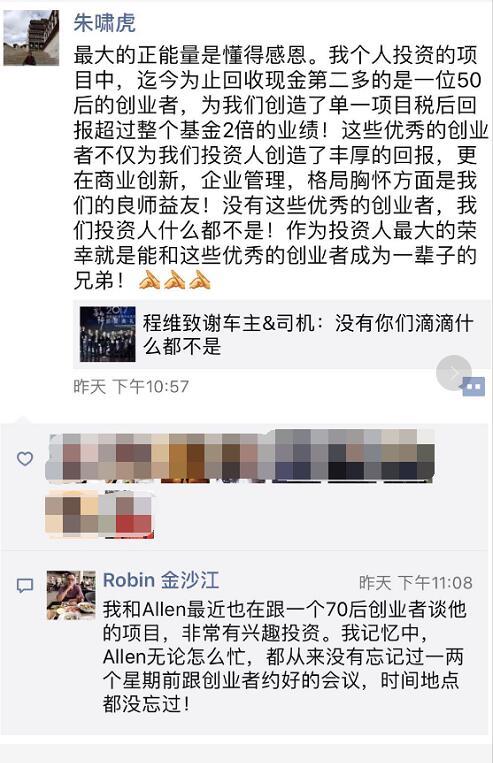The height and width of the screenshot is (763, 493).
Task: Click the 朱啸虎 username link
Action: (105, 23)
